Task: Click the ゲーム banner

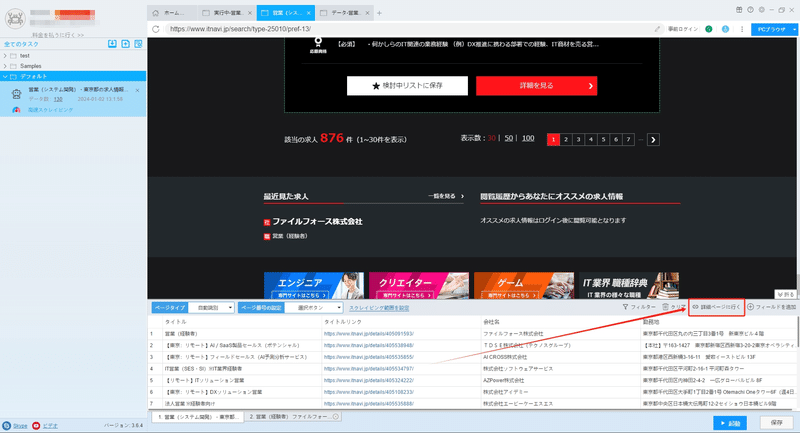Action: [524, 286]
